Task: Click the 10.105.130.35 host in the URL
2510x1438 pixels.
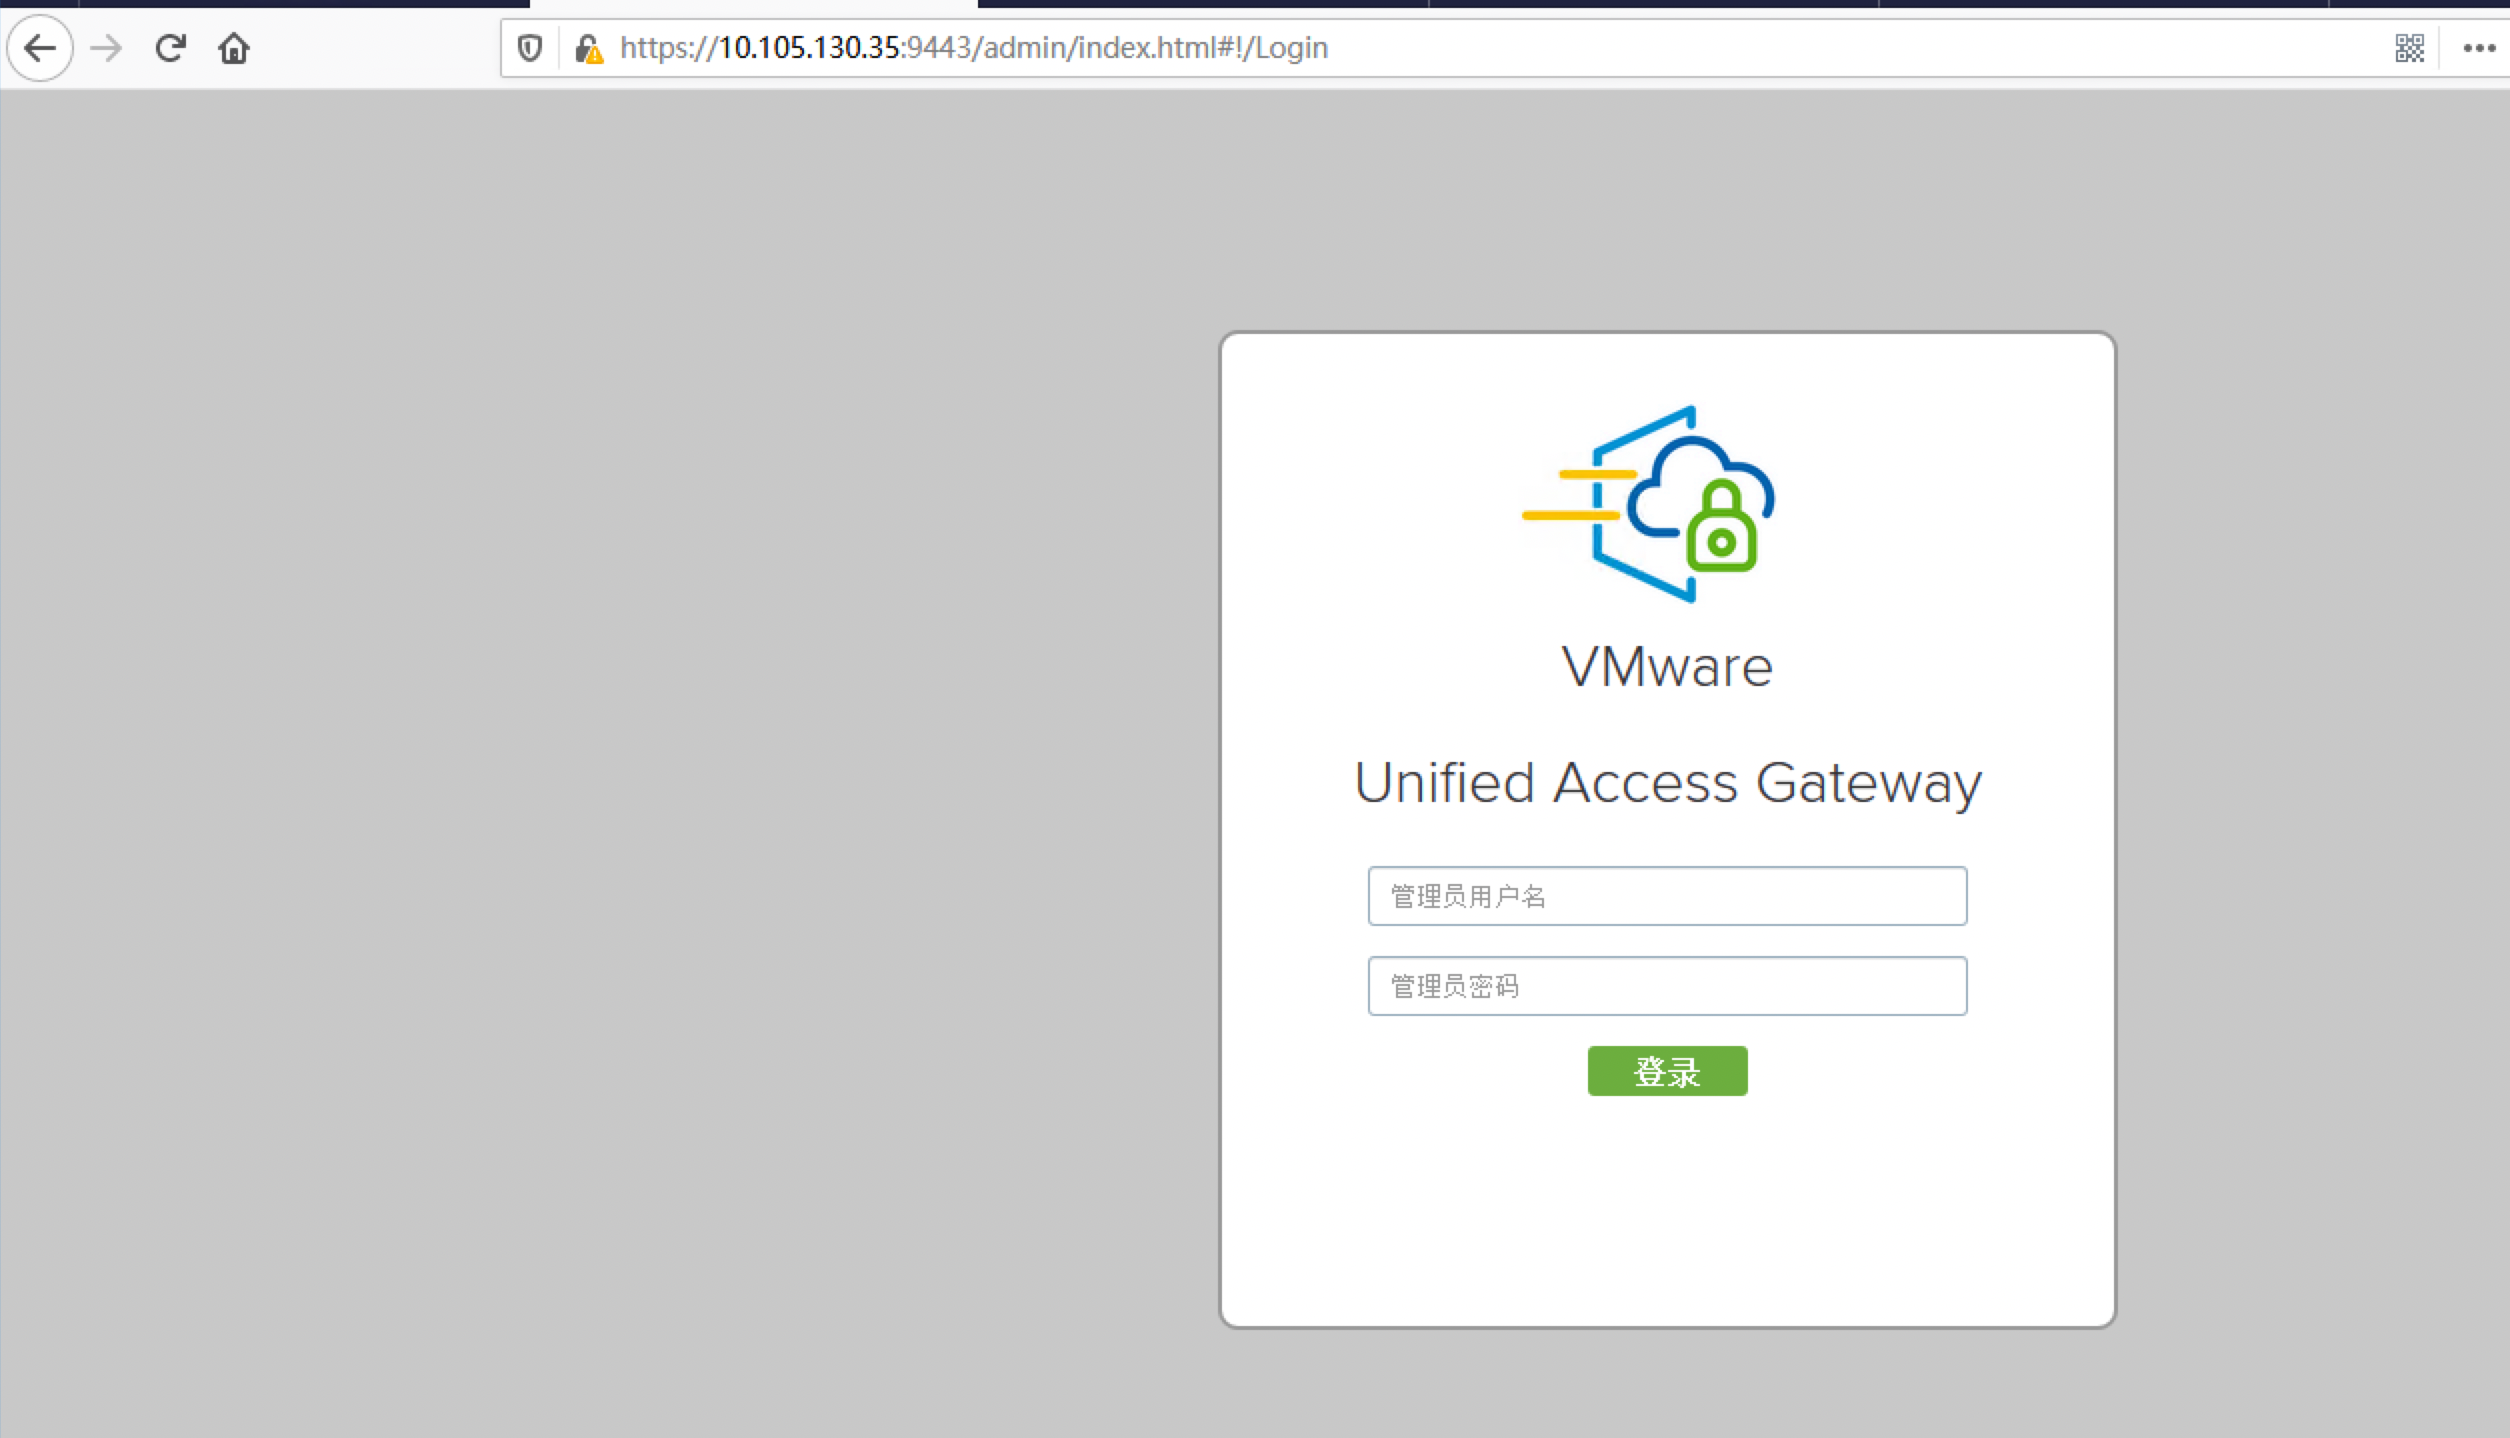Action: 810,48
